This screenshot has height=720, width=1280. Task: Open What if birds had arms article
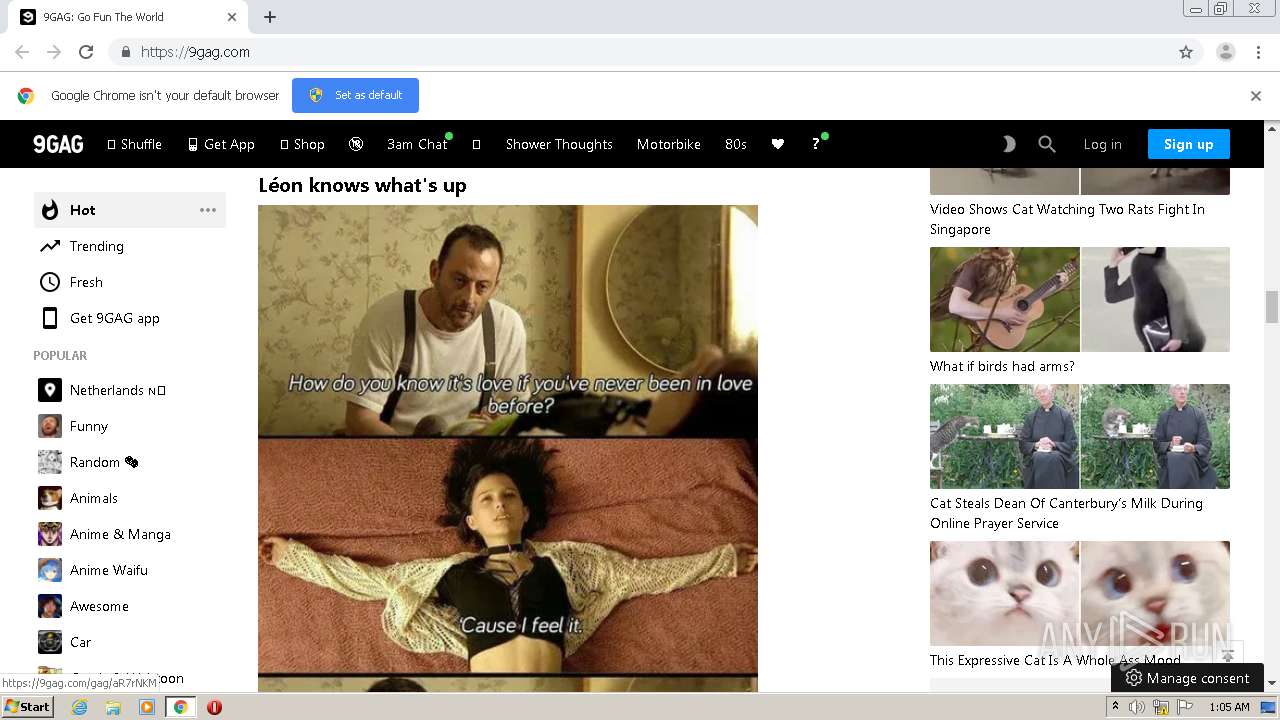(1002, 366)
